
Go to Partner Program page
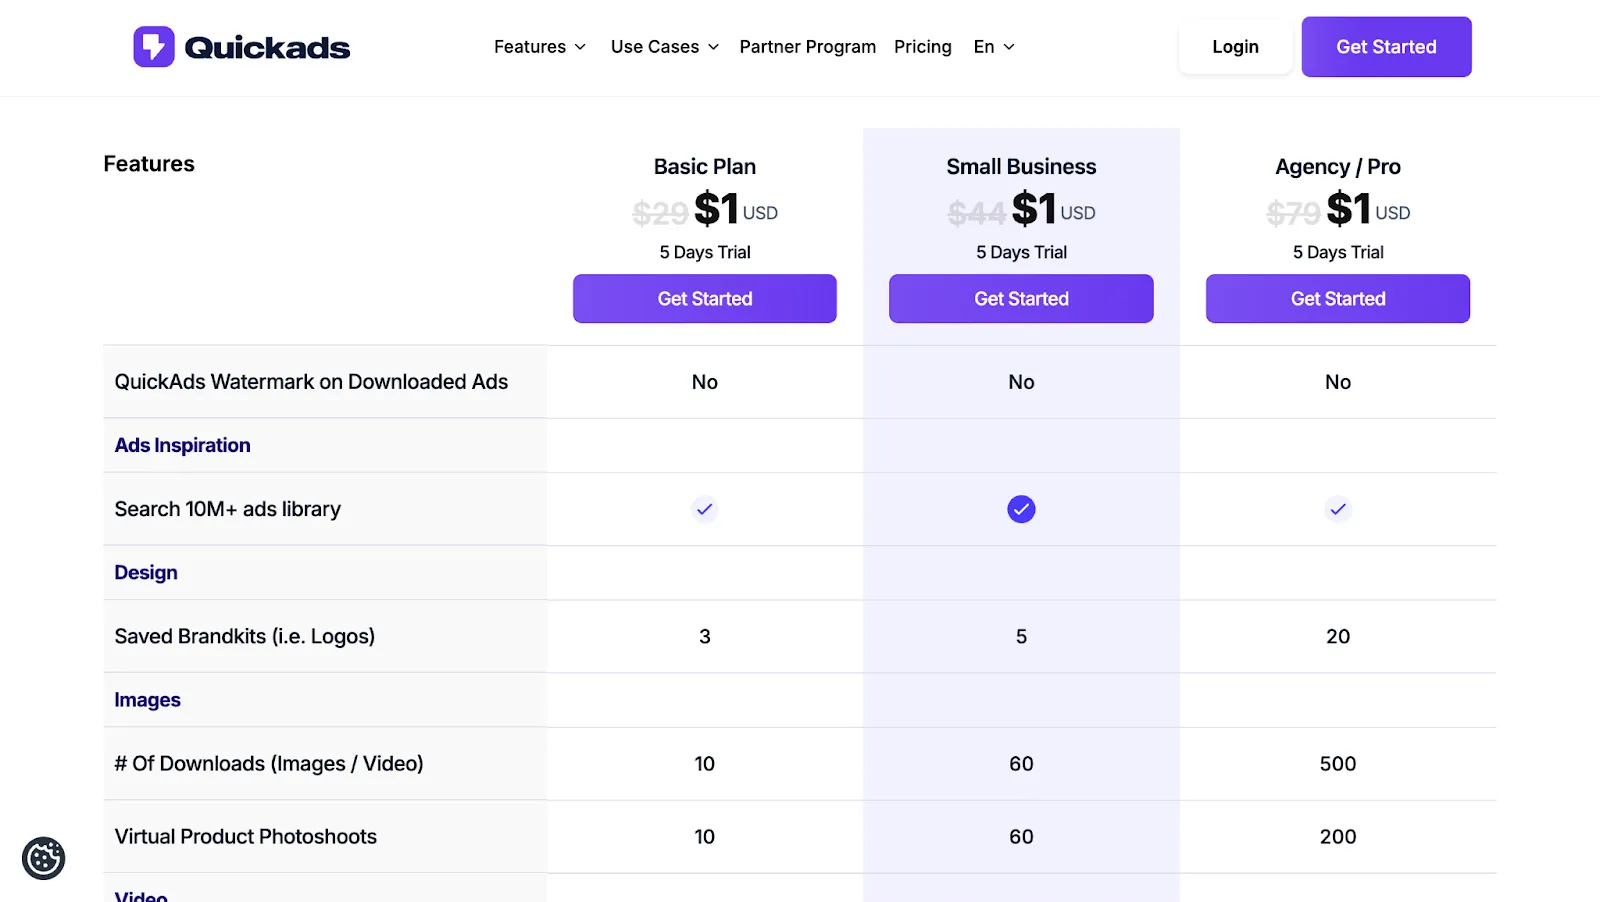click(808, 47)
